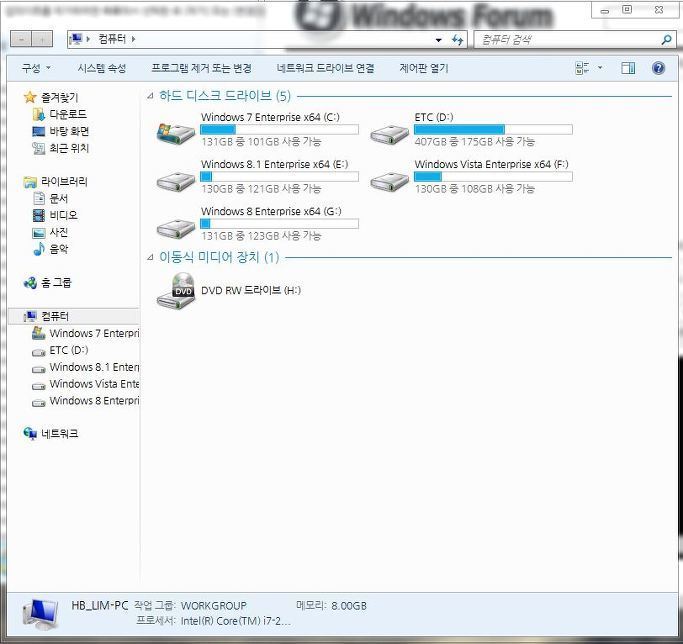The width and height of the screenshot is (683, 644).
Task: Click the 컴퓨터 breadcrumb in address bar
Action: (112, 39)
